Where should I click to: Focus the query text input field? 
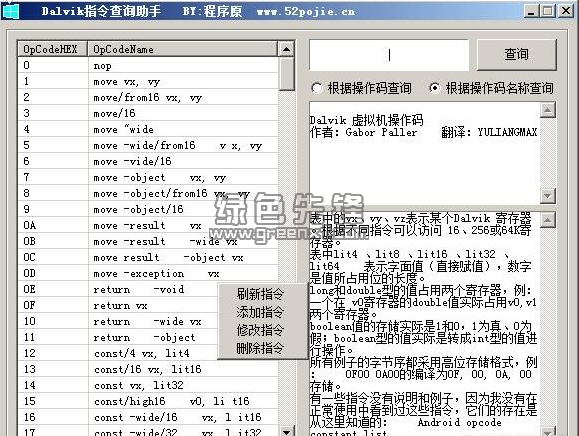pos(389,55)
